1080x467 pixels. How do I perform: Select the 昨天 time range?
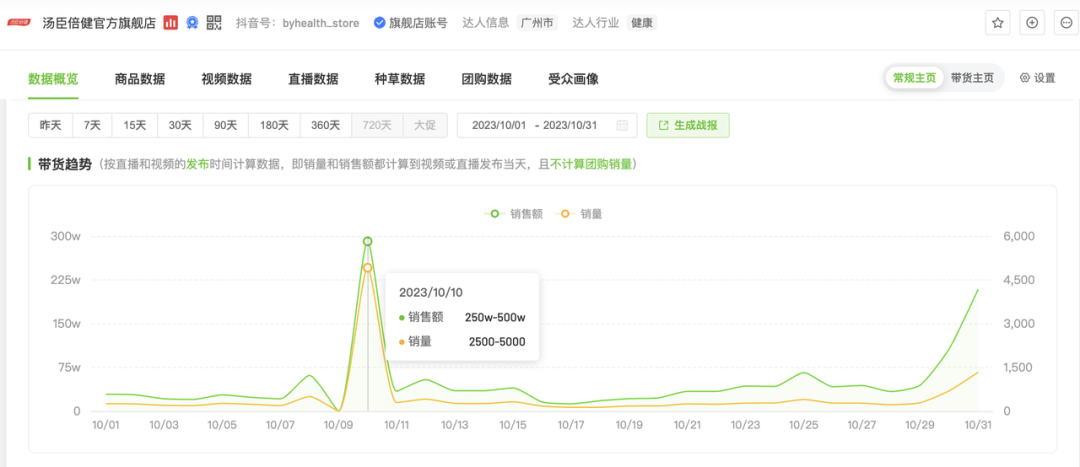click(51, 125)
